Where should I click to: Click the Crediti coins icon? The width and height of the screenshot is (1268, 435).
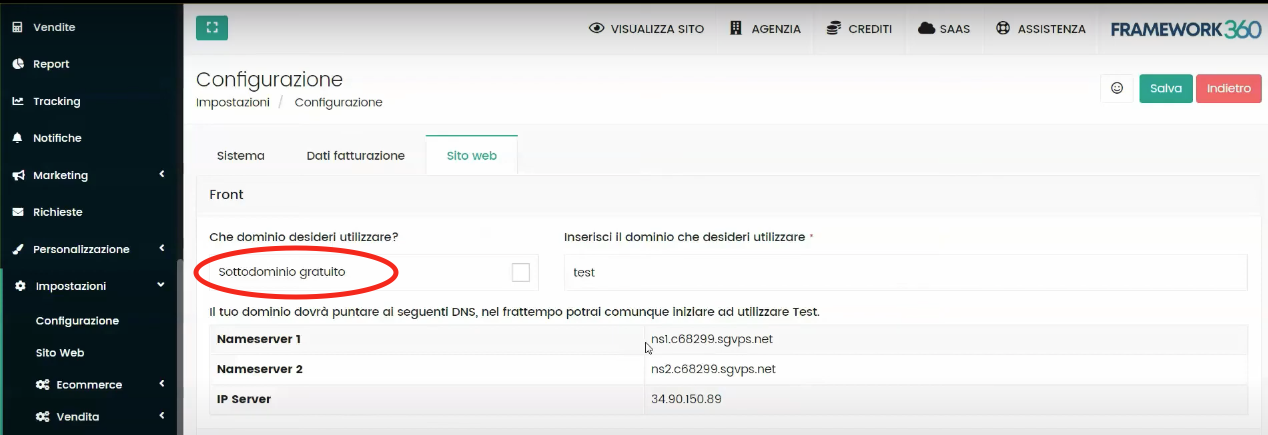point(833,29)
